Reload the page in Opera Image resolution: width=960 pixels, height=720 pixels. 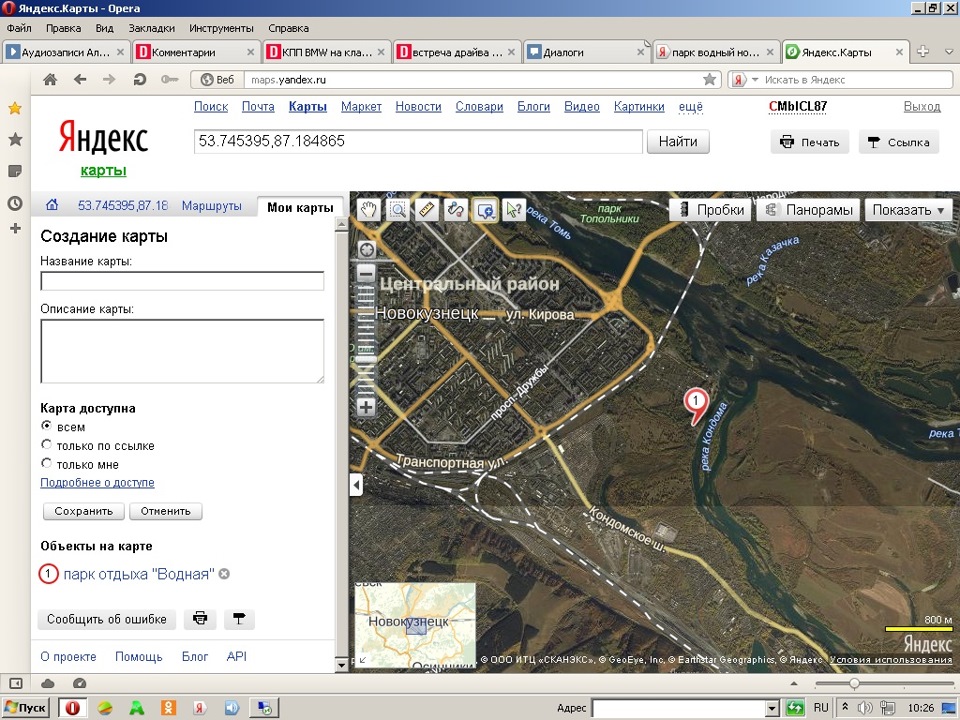[x=140, y=80]
